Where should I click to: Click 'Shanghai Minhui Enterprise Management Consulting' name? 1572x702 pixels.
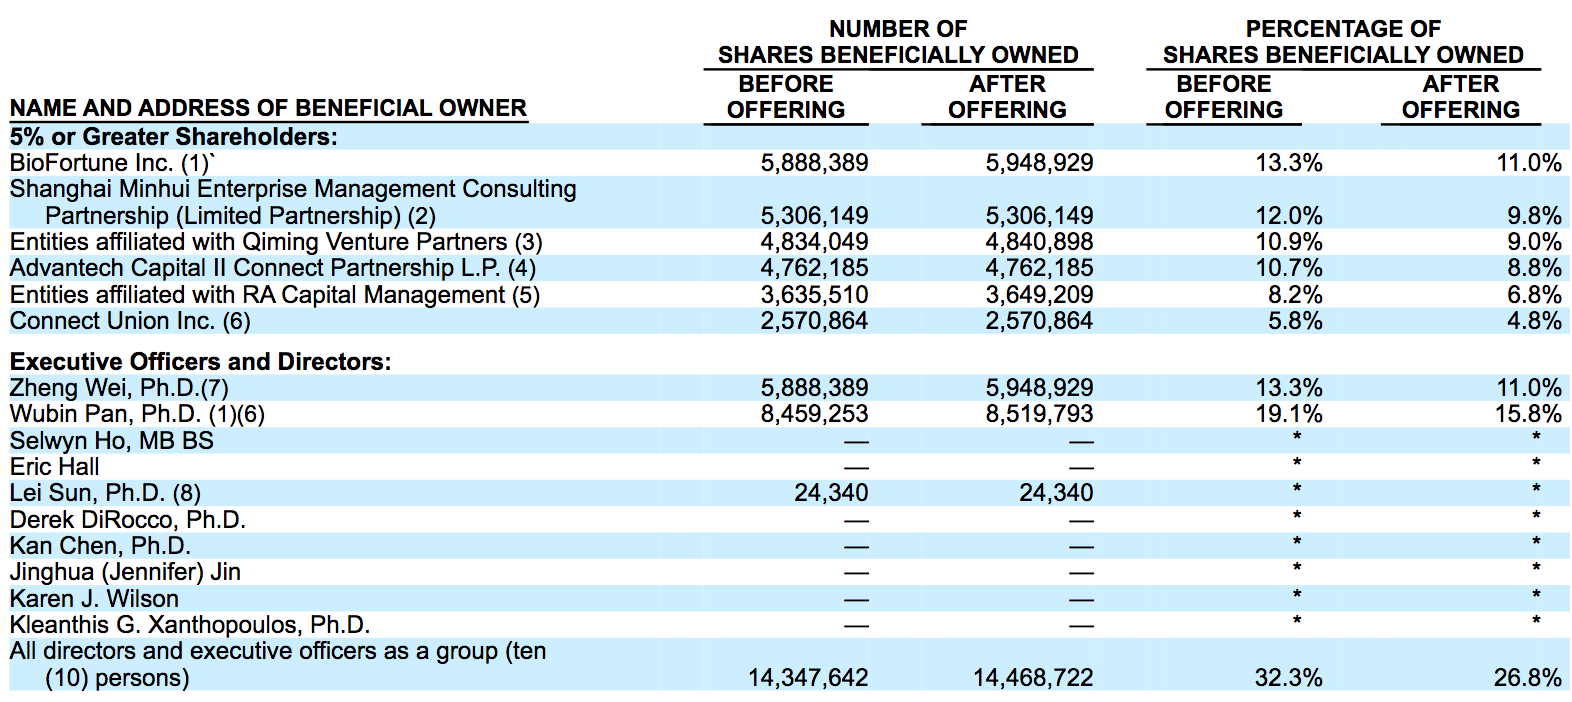[x=293, y=189]
